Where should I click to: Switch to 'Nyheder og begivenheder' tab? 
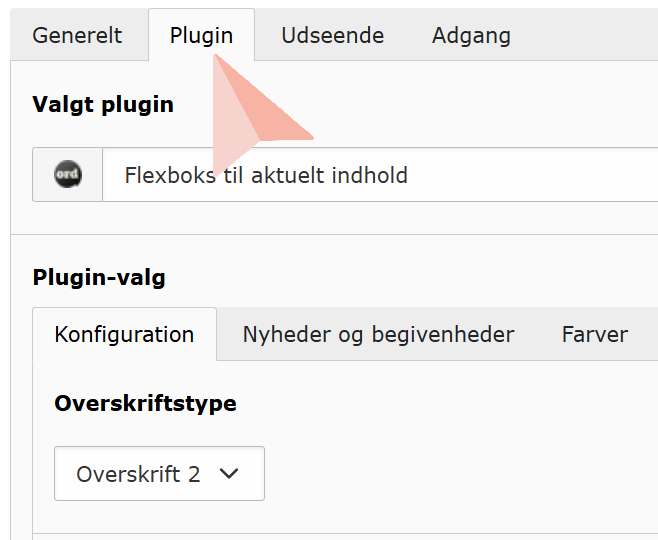point(378,334)
